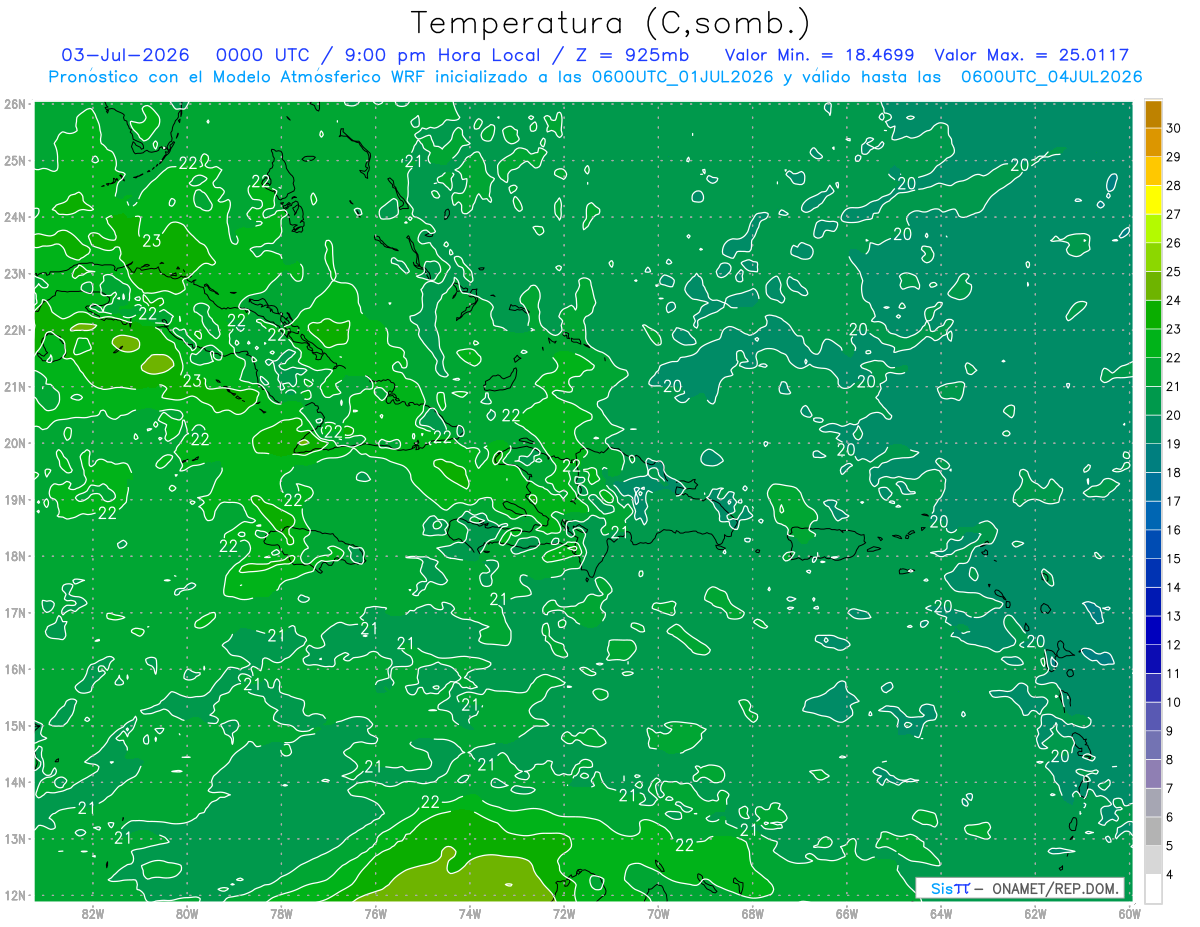Click the "Valor Min. = 18.4699" readout
This screenshot has width=1200, height=927.
click(x=819, y=55)
